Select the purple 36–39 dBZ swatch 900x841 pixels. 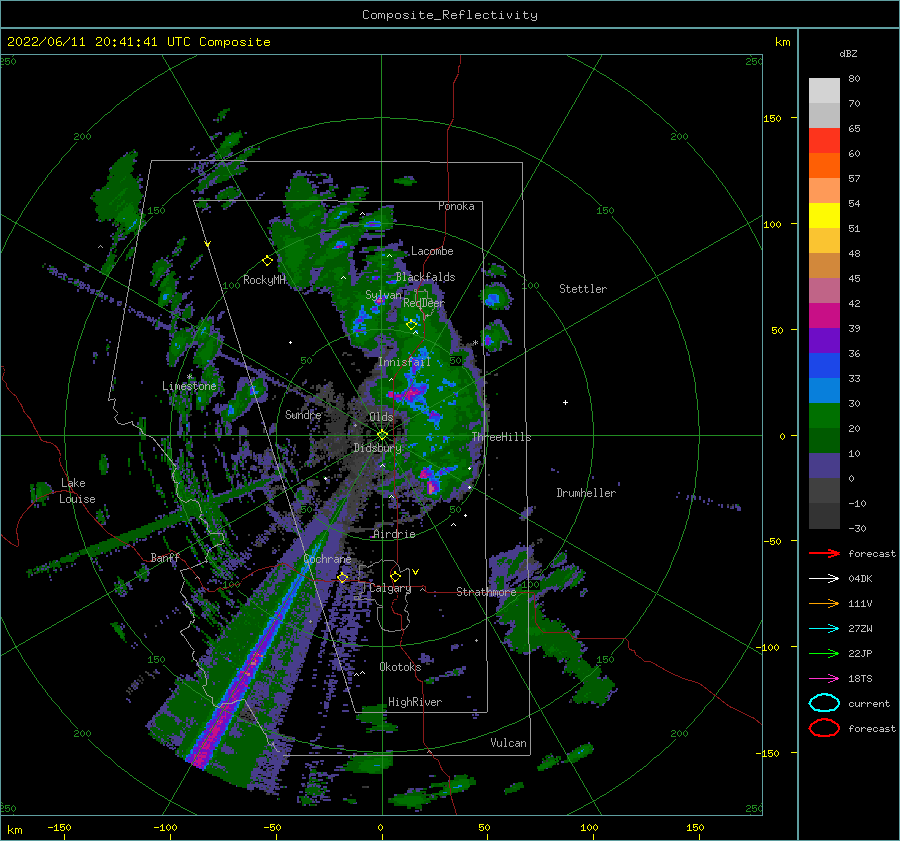[x=824, y=341]
